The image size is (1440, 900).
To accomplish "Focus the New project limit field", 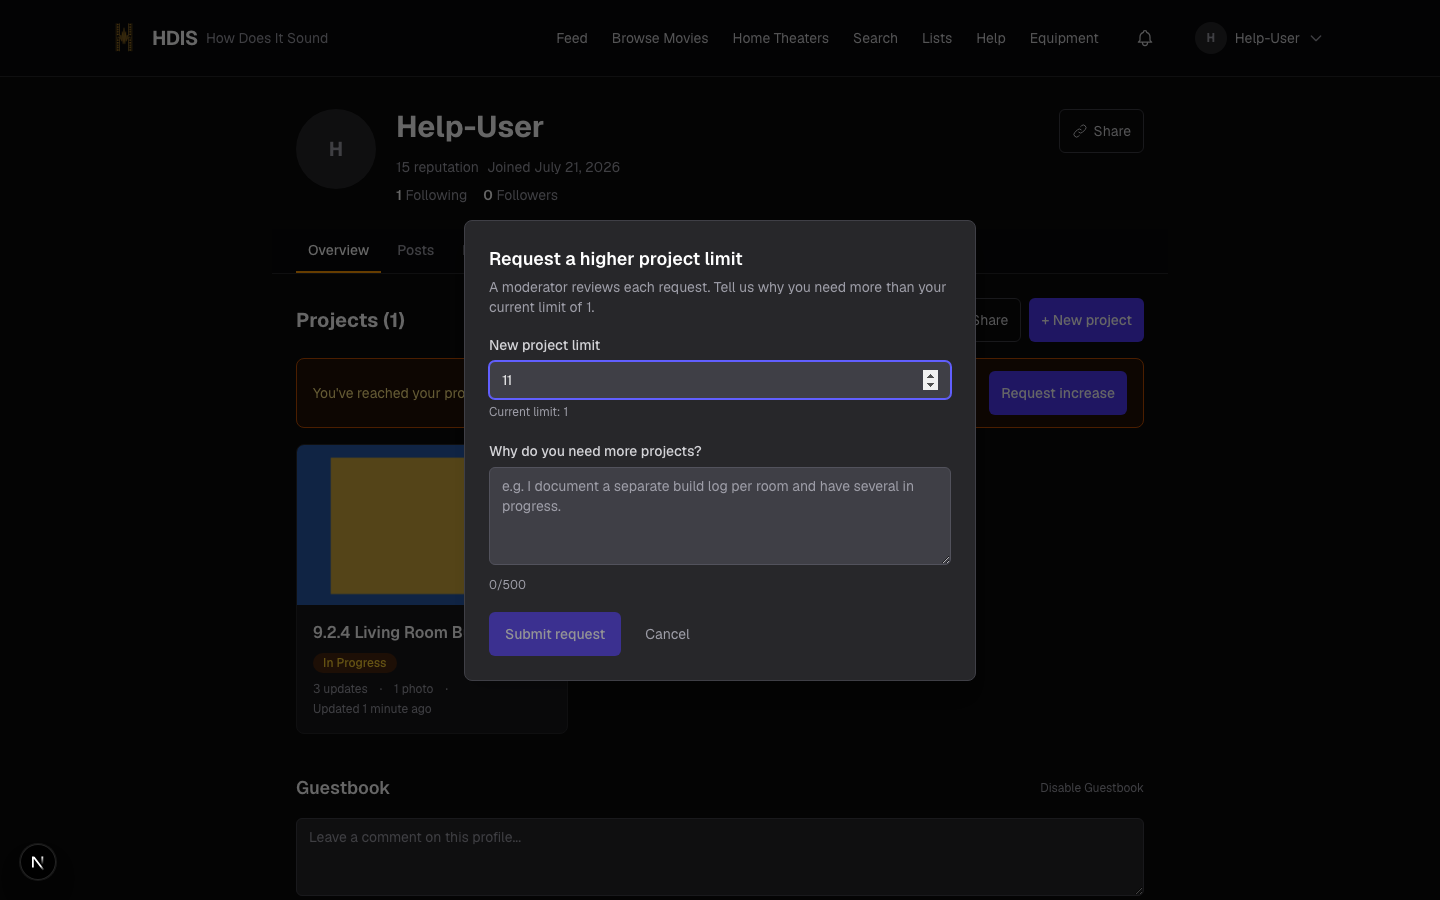I will pyautogui.click(x=720, y=380).
